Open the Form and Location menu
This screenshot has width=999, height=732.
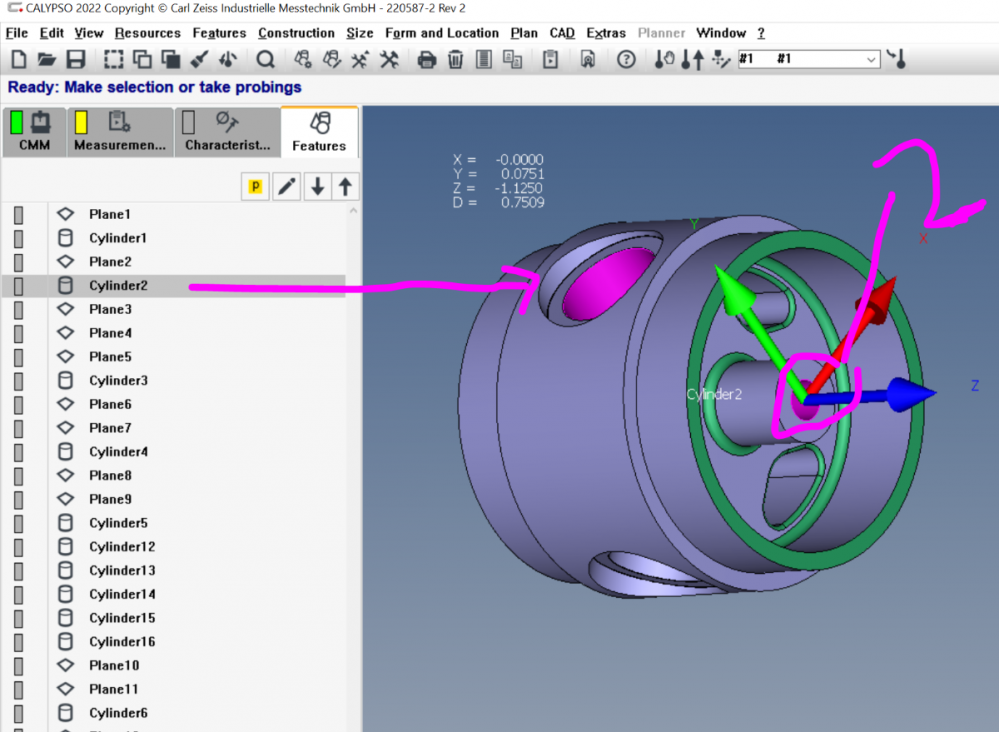click(x=442, y=33)
